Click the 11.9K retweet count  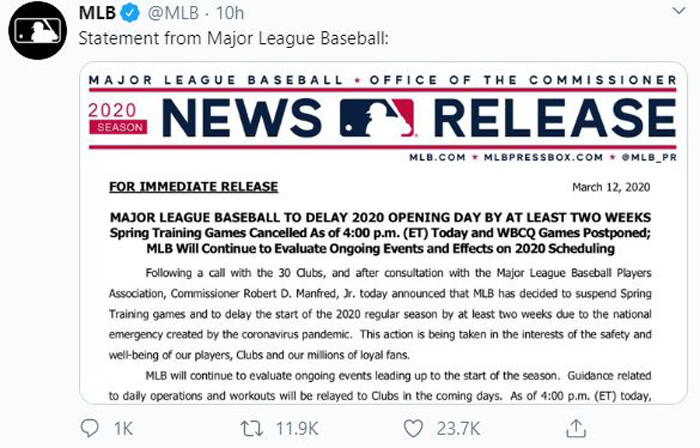pos(297,429)
